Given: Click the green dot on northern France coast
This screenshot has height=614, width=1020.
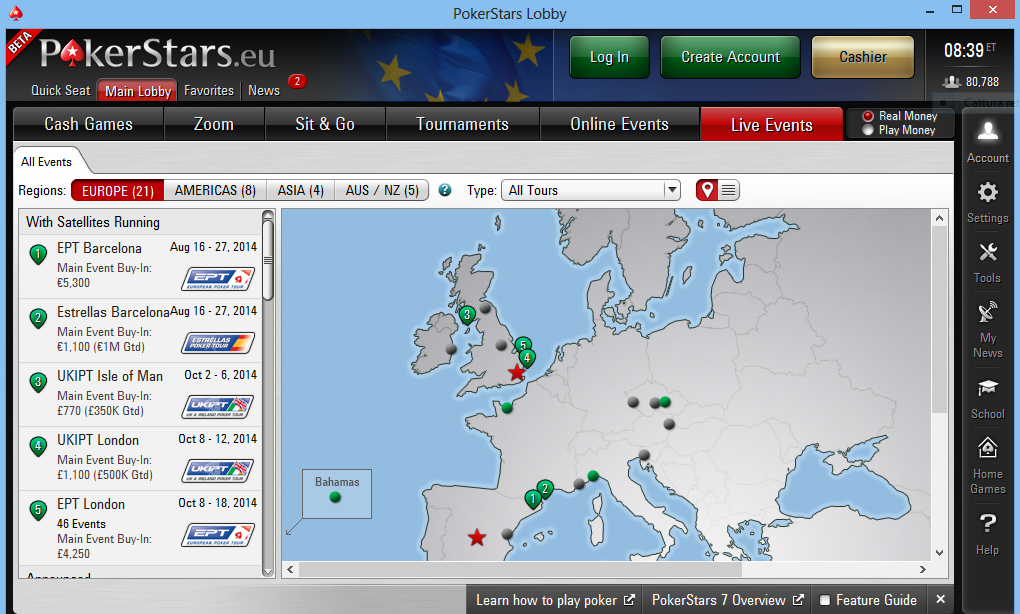Looking at the screenshot, I should 507,408.
